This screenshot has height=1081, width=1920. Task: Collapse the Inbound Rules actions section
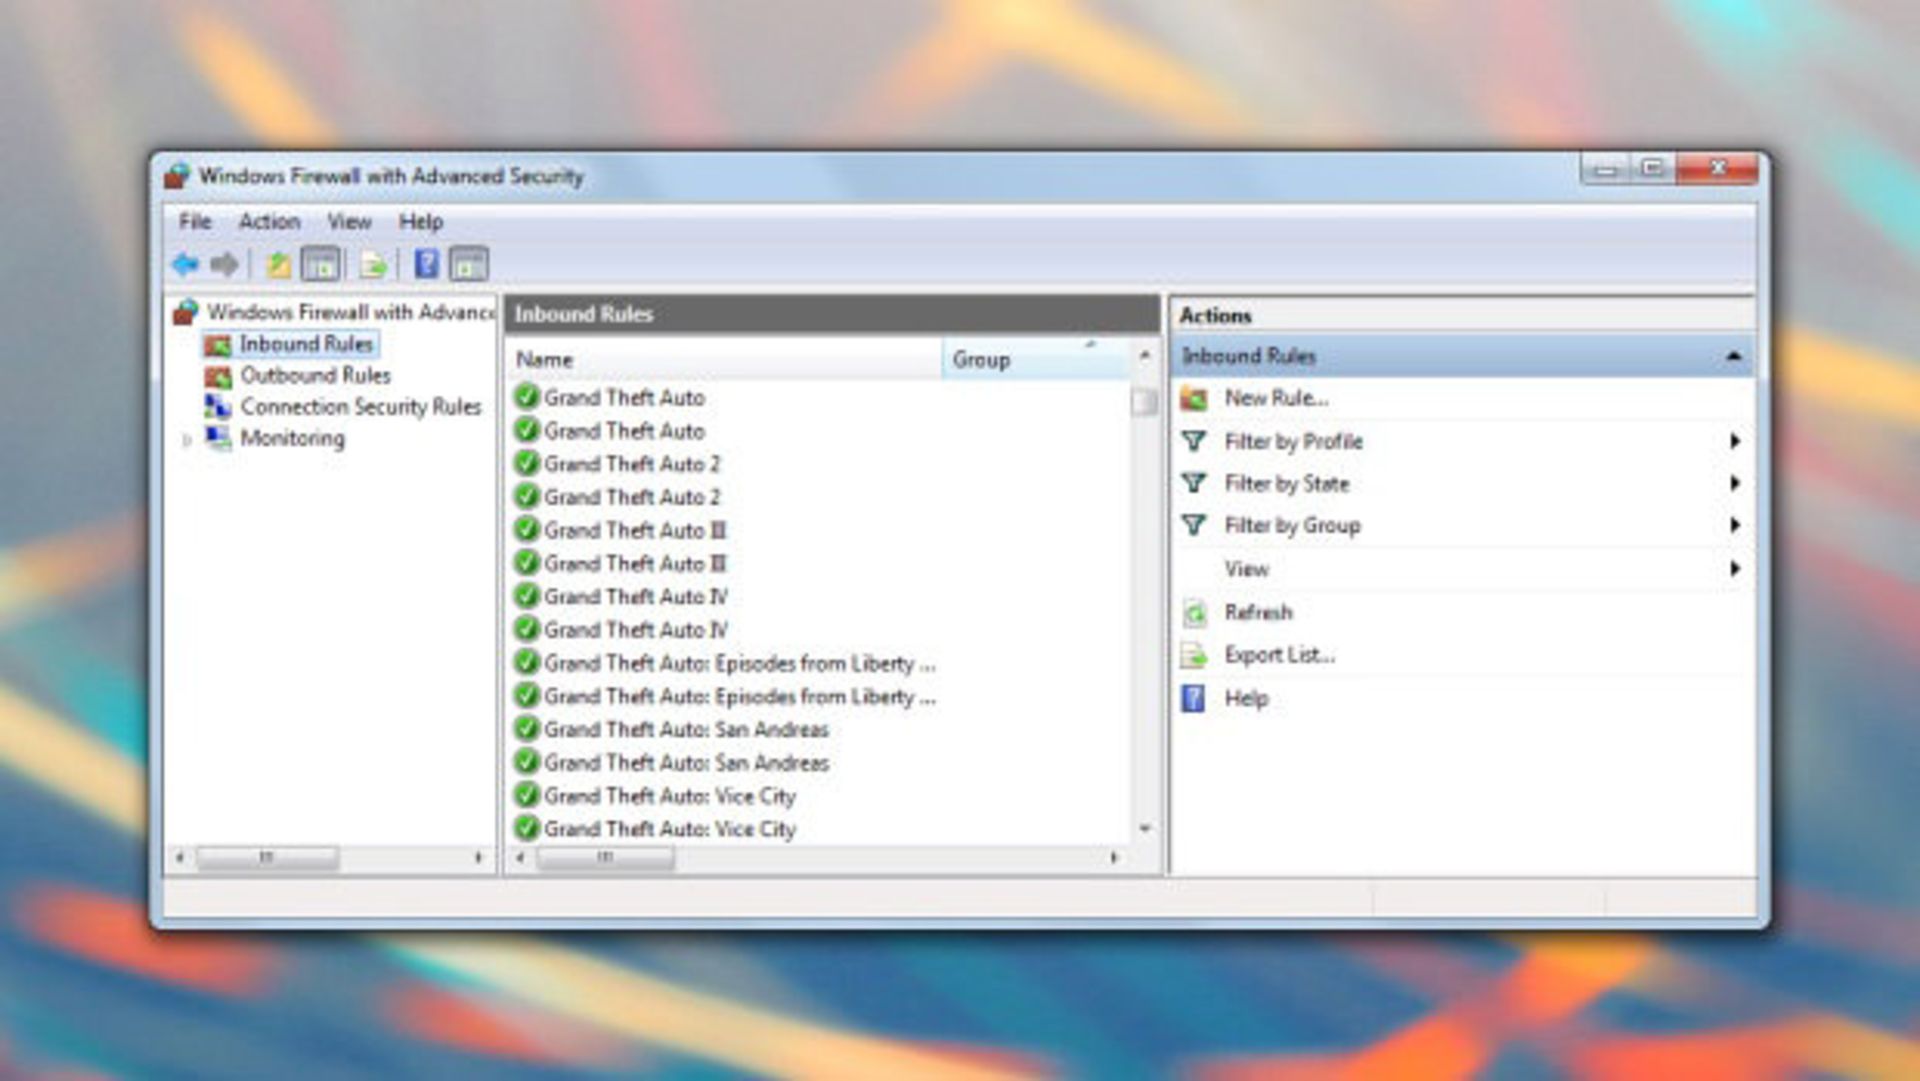[1734, 356]
